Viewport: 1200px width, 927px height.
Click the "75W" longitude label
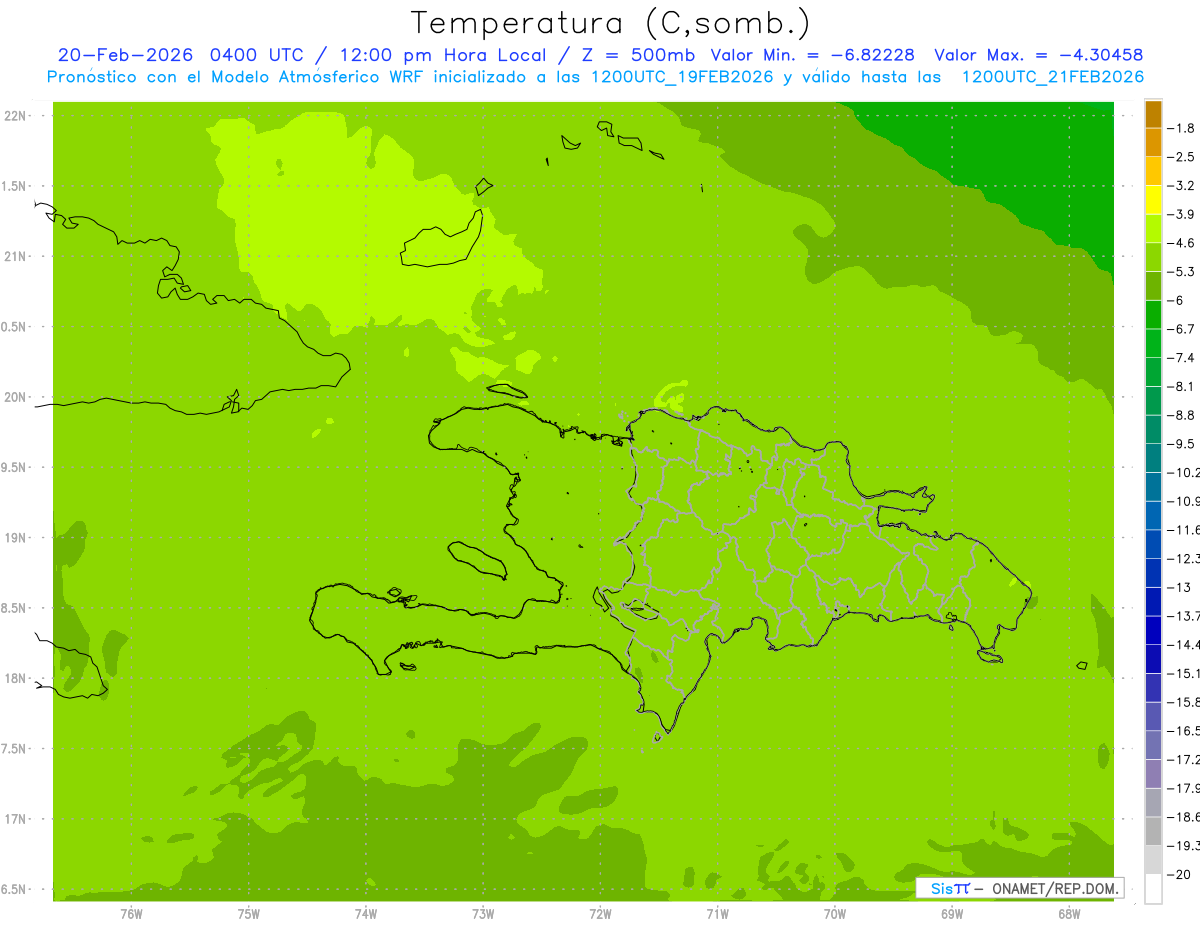tap(249, 914)
